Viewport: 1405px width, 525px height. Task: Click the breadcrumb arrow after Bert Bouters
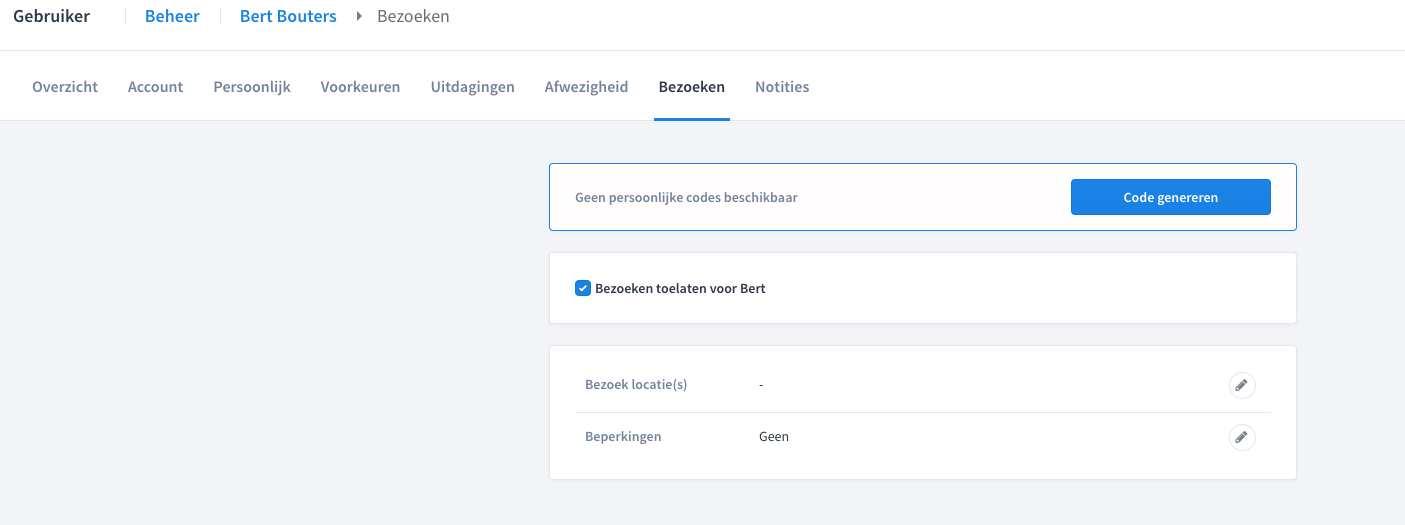click(359, 16)
